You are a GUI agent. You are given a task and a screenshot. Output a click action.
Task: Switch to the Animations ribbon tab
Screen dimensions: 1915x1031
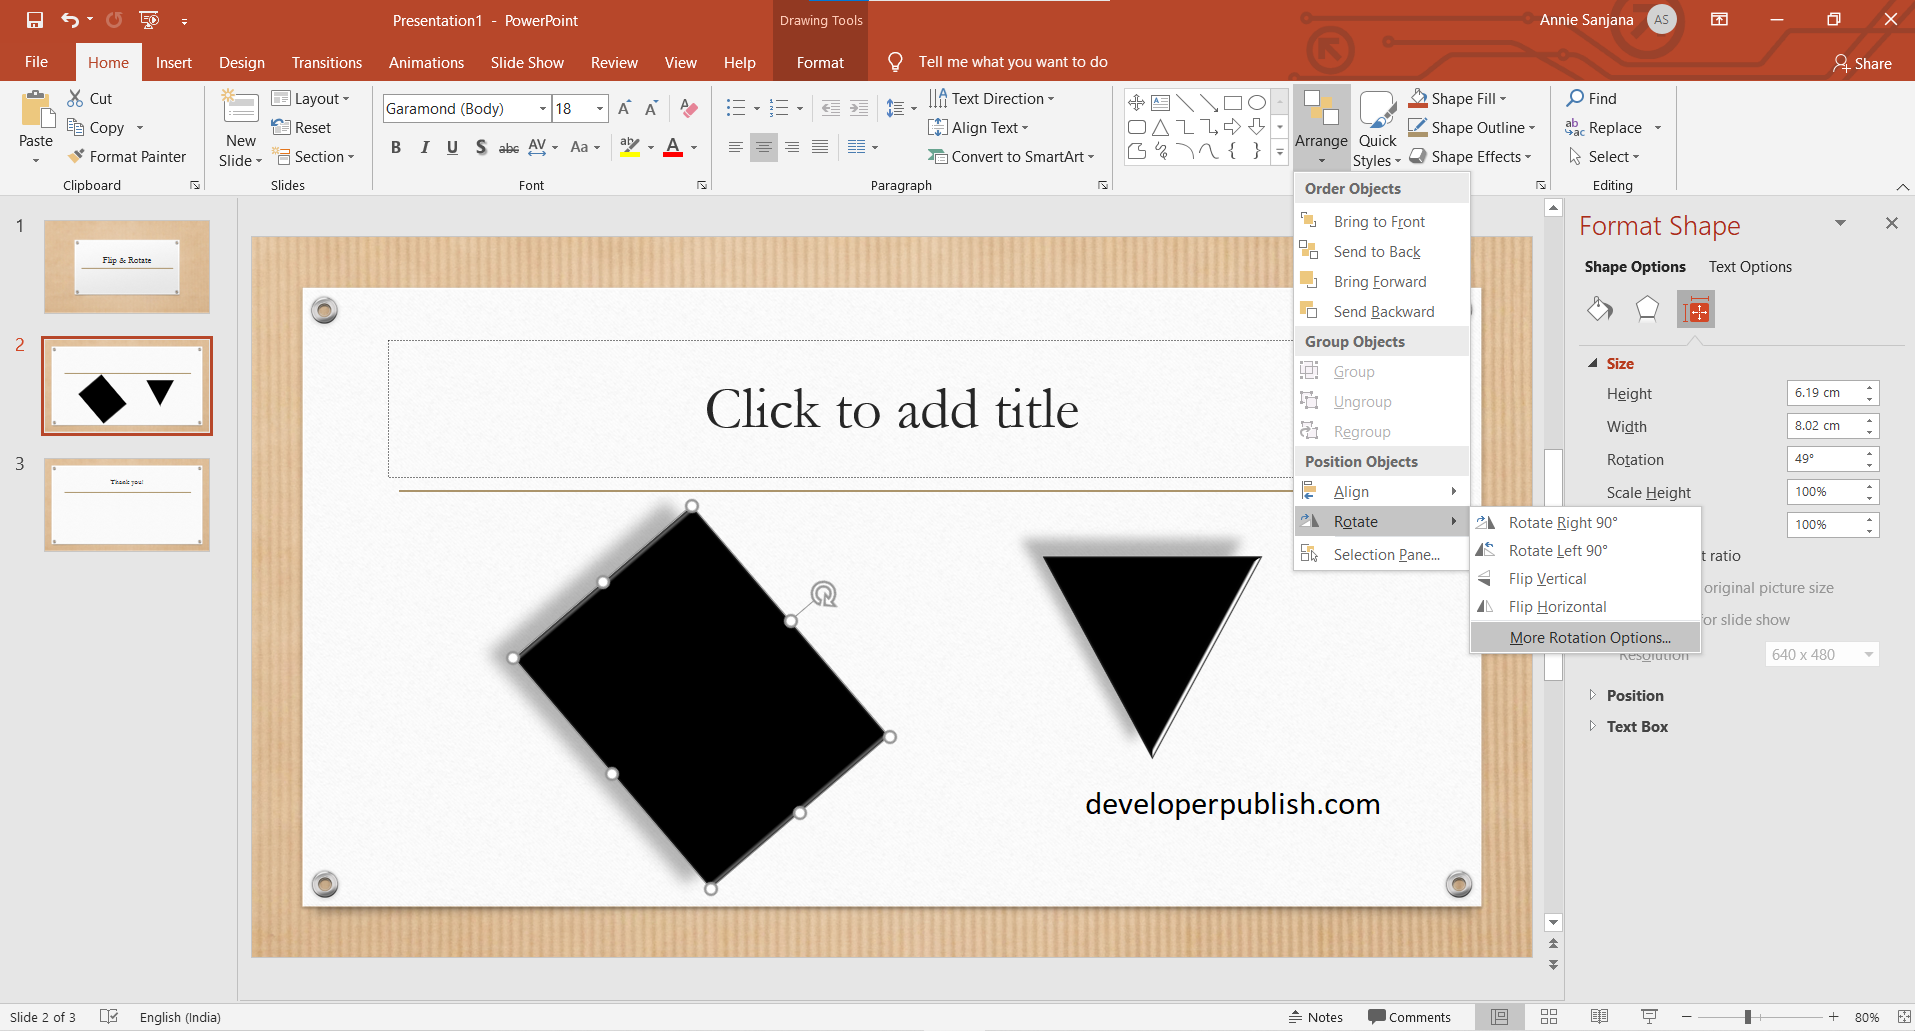426,62
